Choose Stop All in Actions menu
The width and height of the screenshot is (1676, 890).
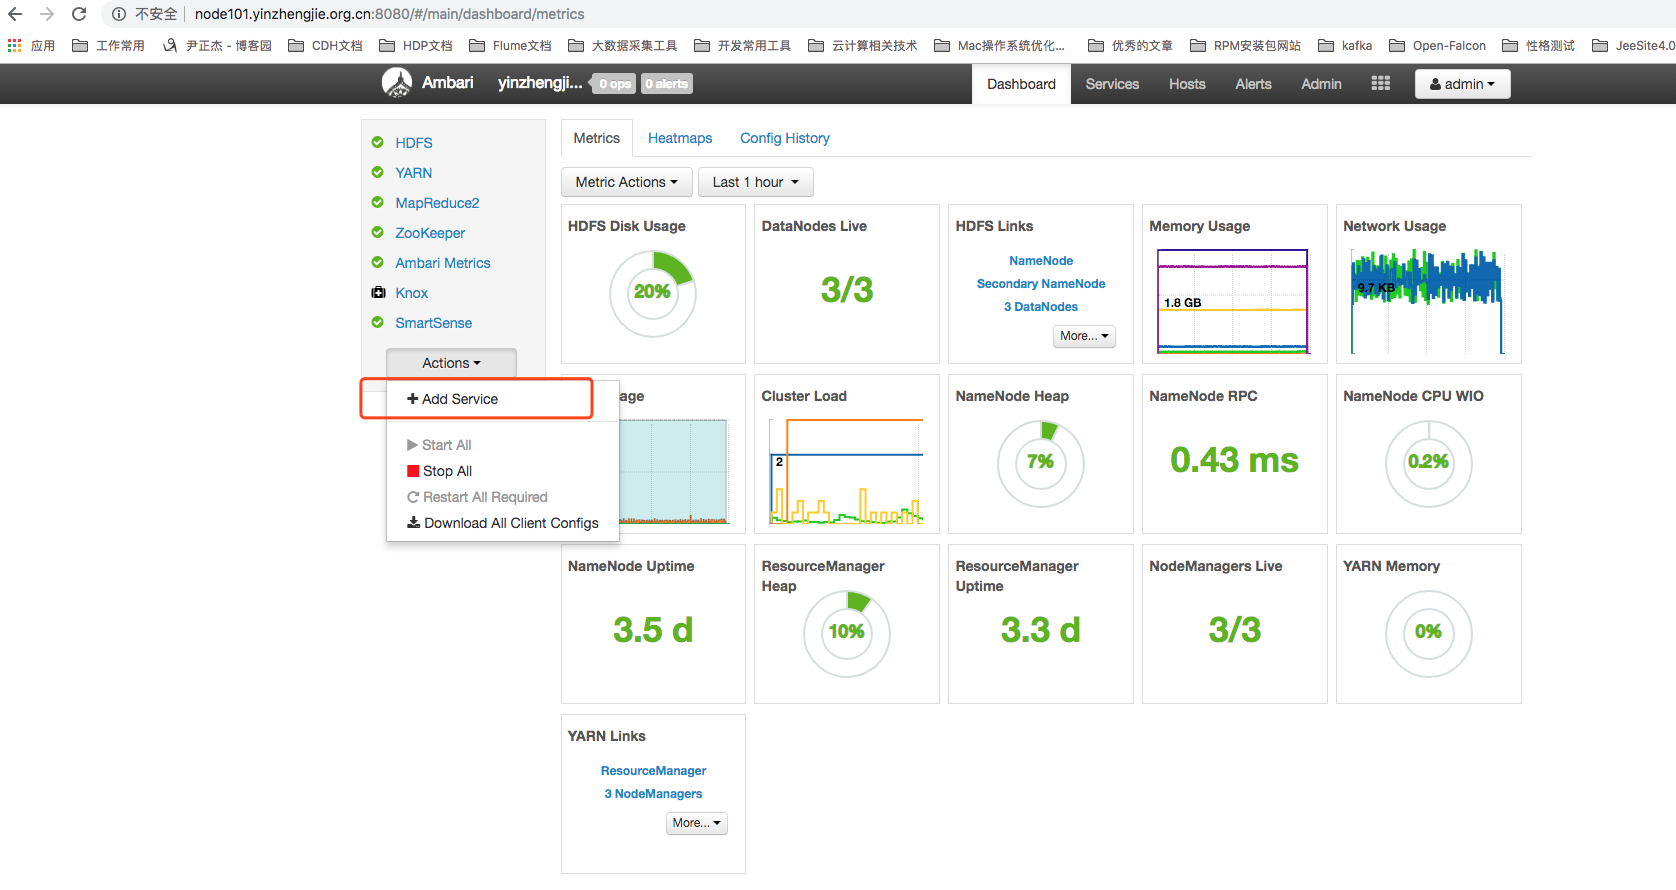pos(439,471)
